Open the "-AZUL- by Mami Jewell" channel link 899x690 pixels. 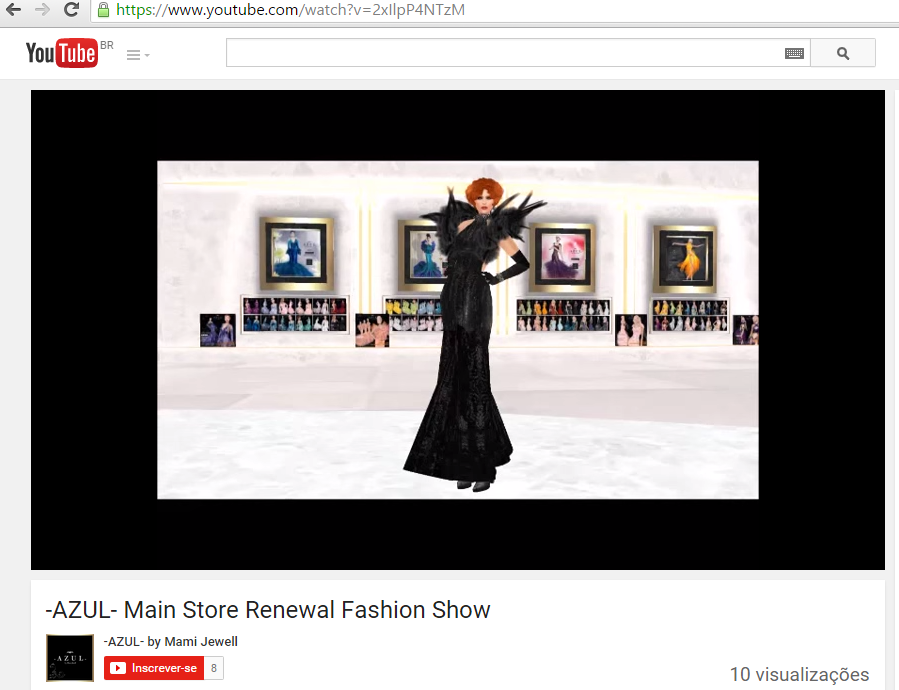(x=170, y=642)
